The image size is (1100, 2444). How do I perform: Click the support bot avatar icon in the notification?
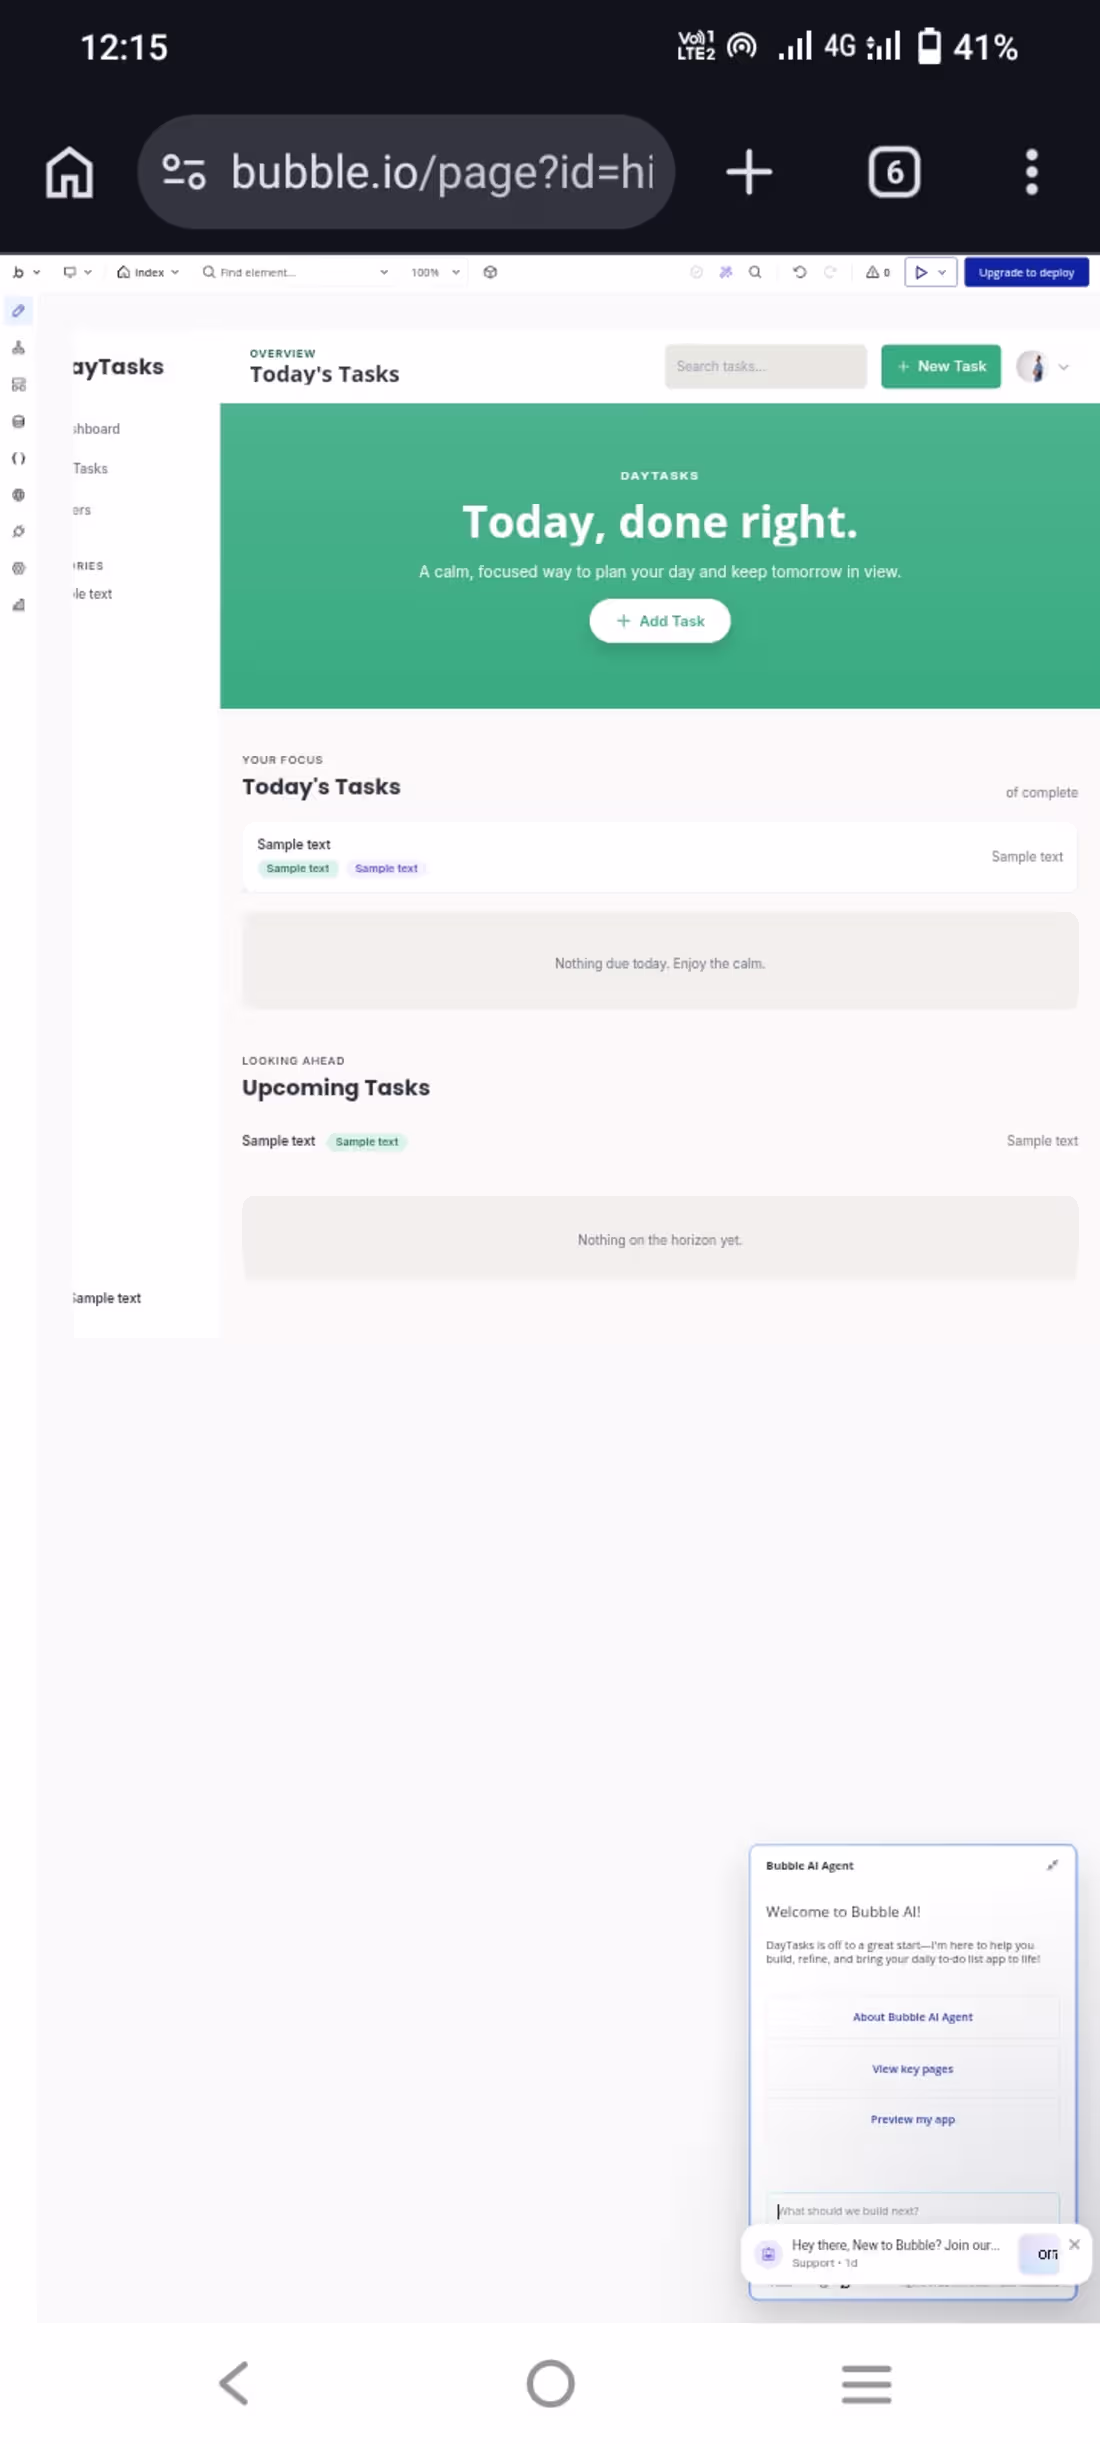768,2253
